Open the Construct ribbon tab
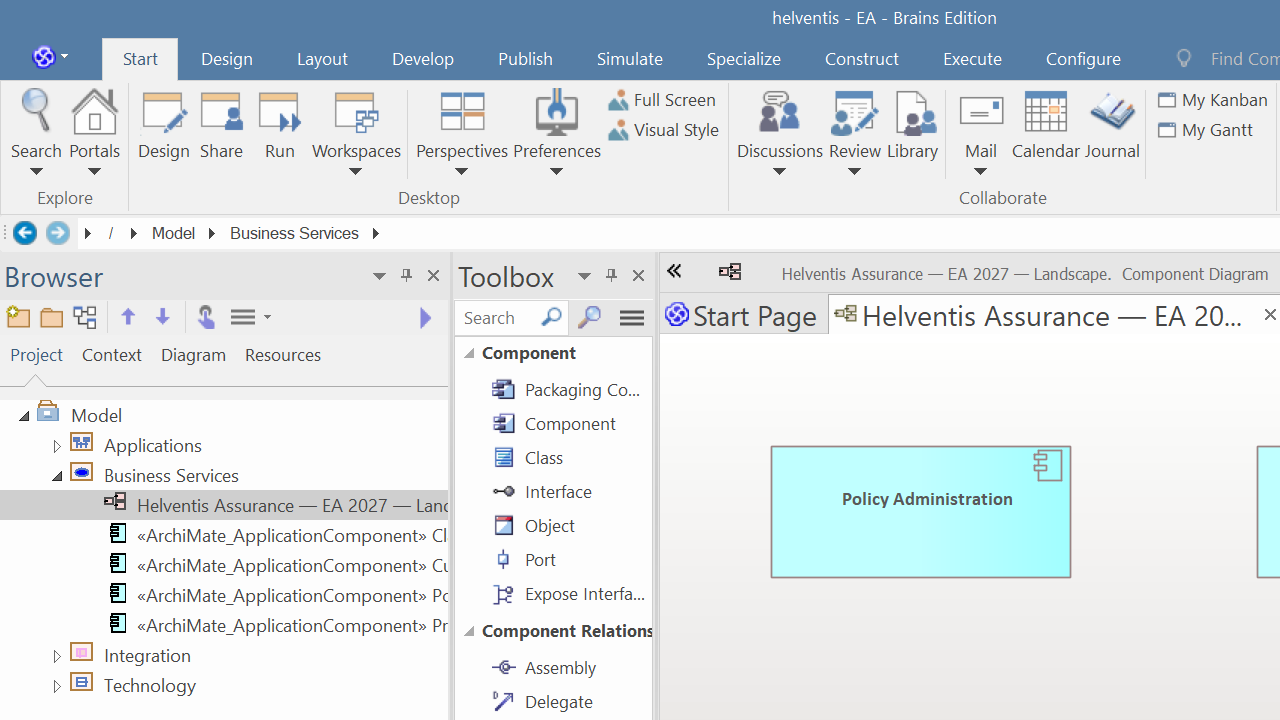Image resolution: width=1280 pixels, height=720 pixels. click(x=862, y=59)
